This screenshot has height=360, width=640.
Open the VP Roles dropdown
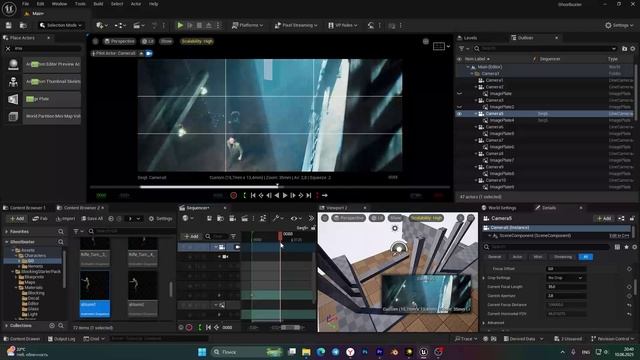(343, 25)
